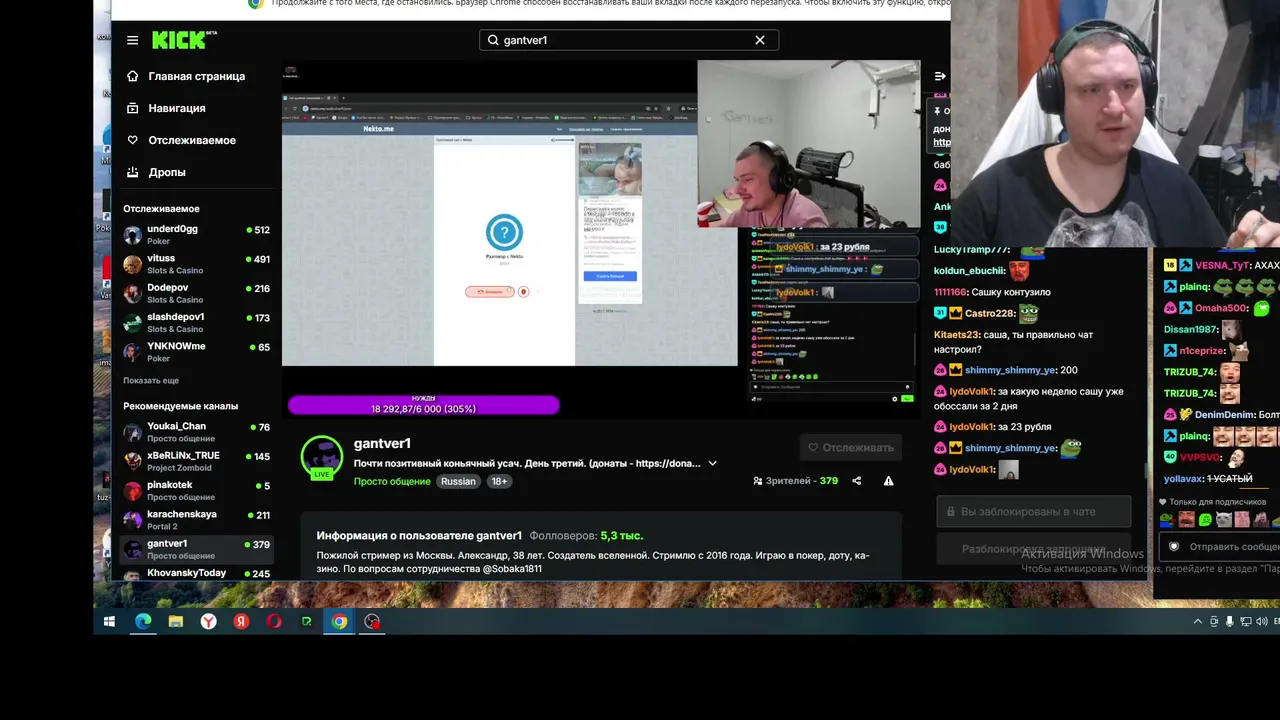Image resolution: width=1280 pixels, height=720 pixels.
Task: Open slashdepov1 channel from followed list
Action: click(x=196, y=322)
